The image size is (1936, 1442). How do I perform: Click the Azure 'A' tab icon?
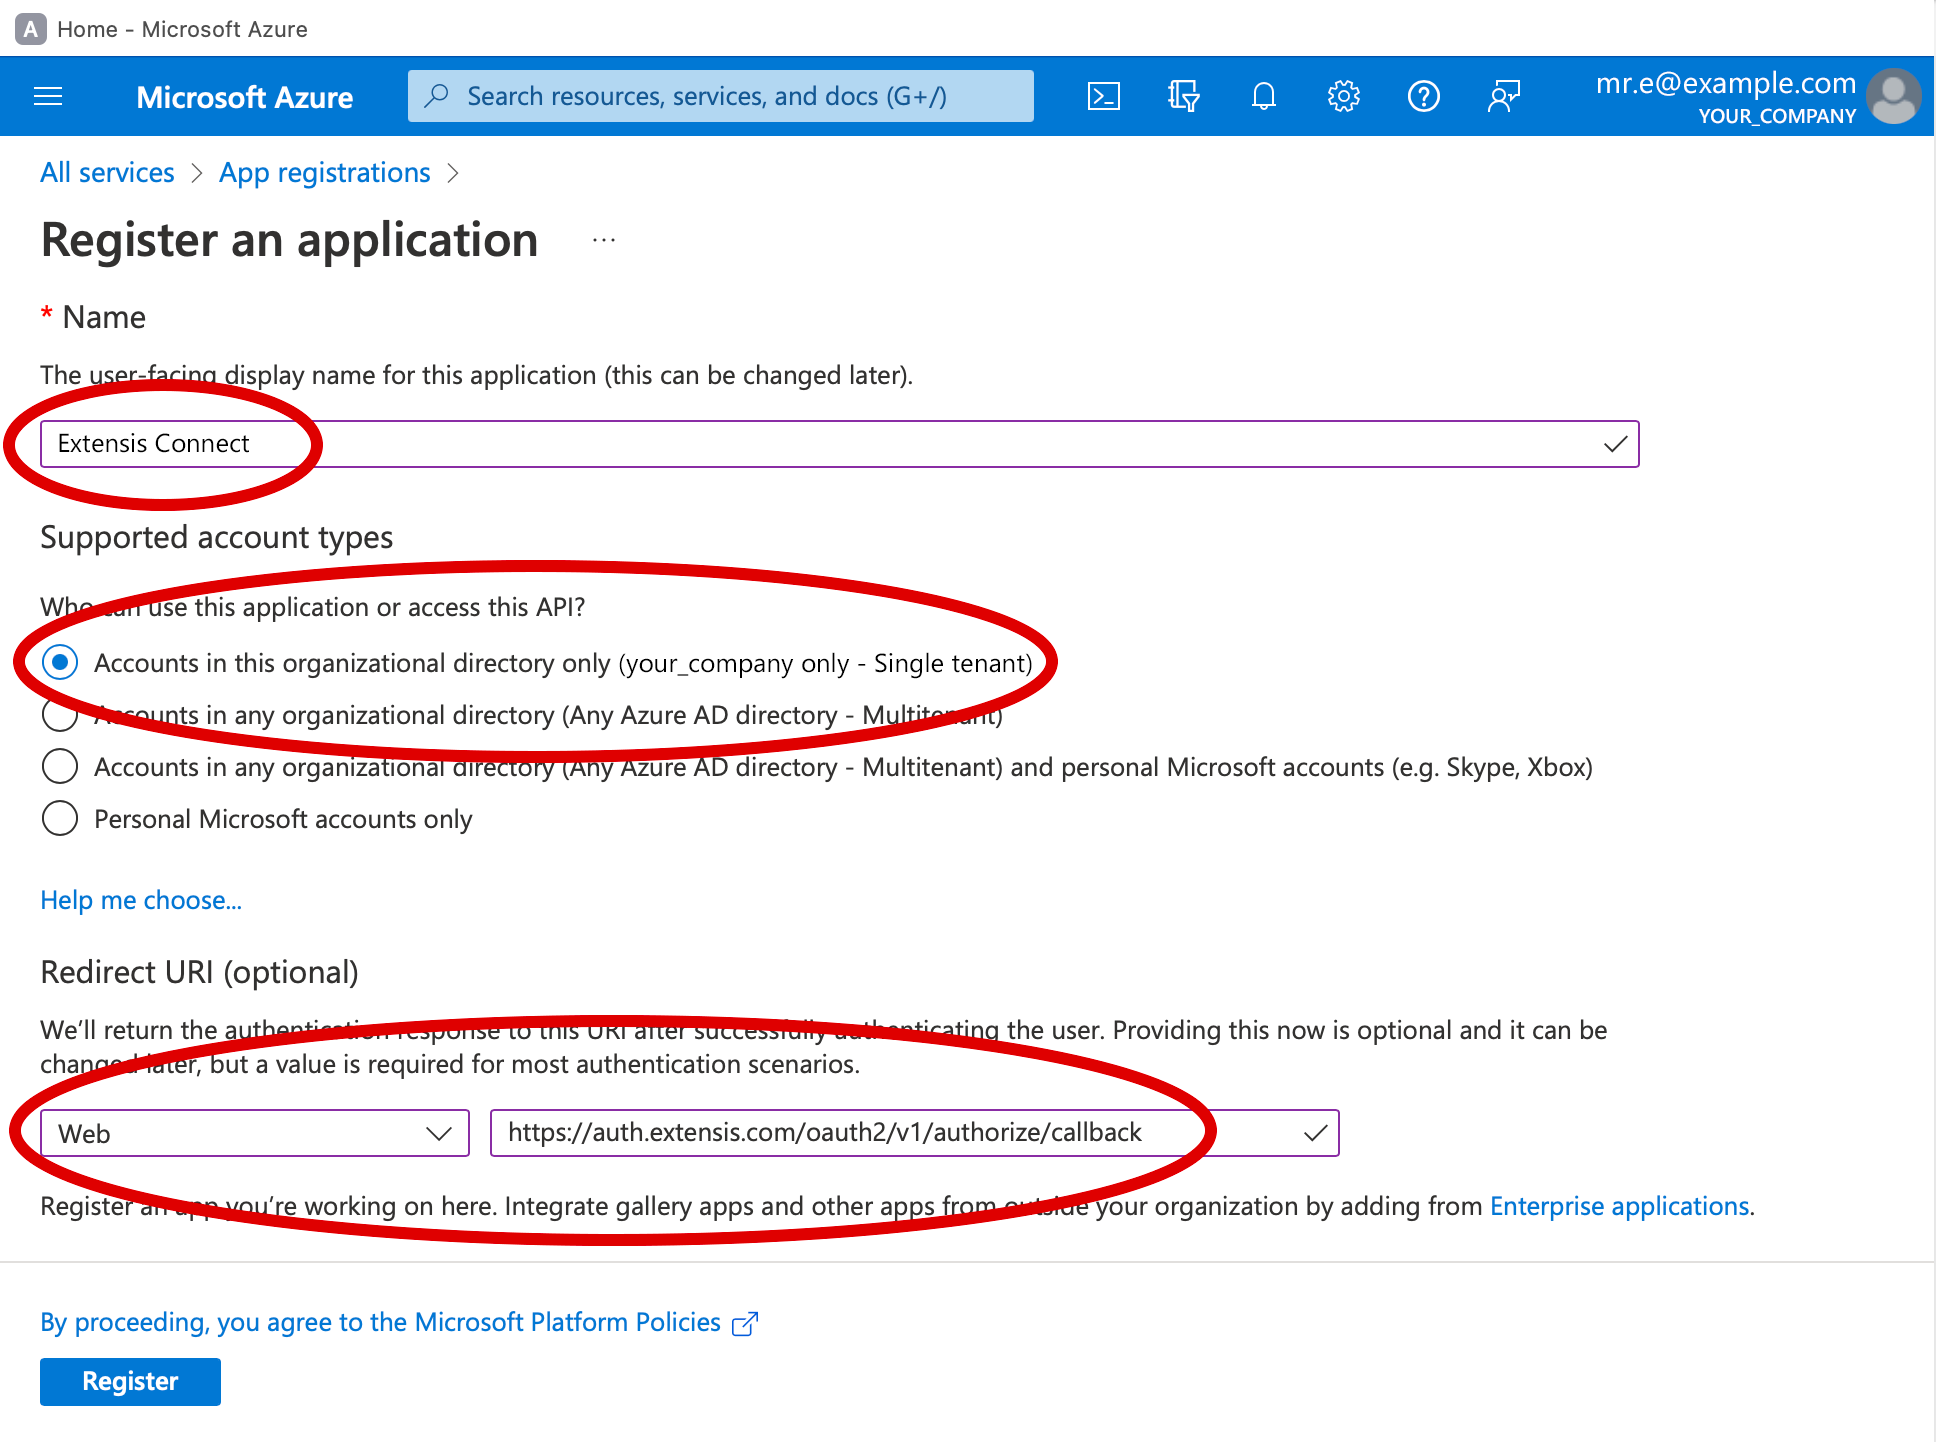coord(31,29)
